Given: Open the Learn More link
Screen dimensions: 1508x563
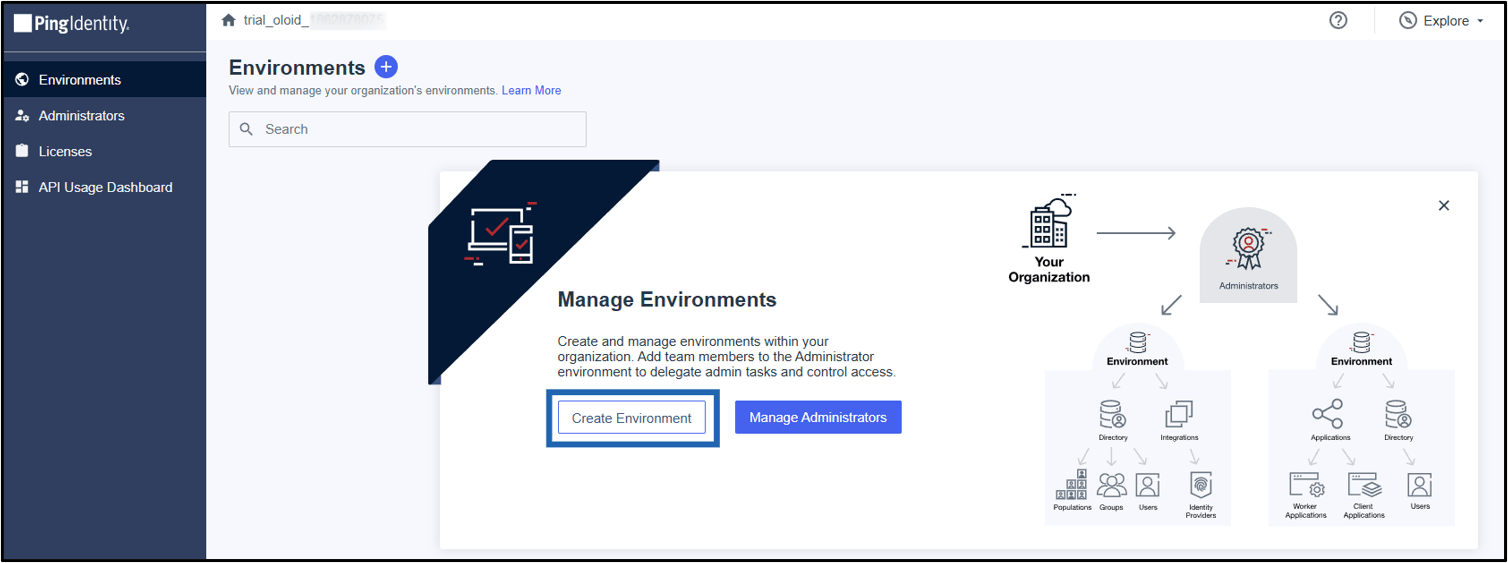Looking at the screenshot, I should coord(531,90).
